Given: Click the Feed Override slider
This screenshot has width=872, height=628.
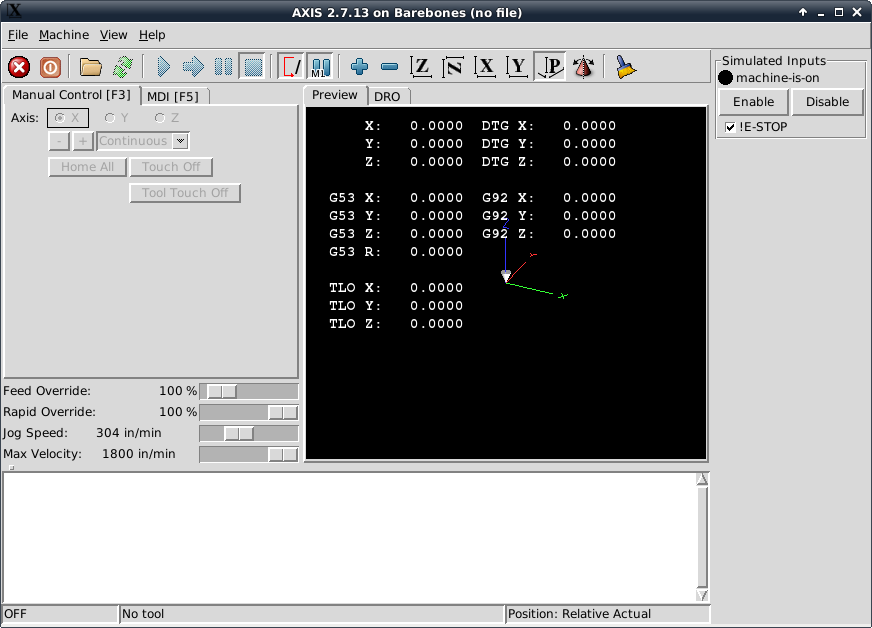Looking at the screenshot, I should (x=249, y=391).
